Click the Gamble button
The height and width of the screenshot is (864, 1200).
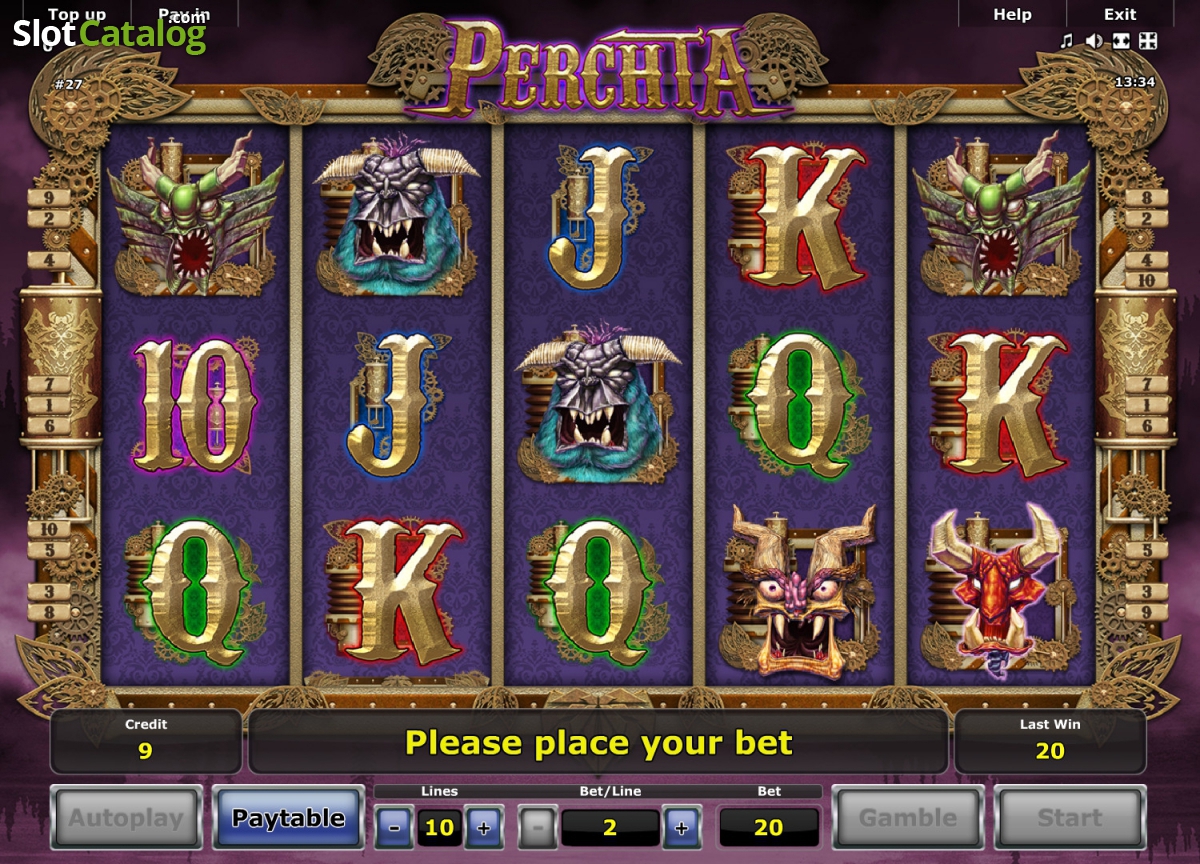[908, 818]
